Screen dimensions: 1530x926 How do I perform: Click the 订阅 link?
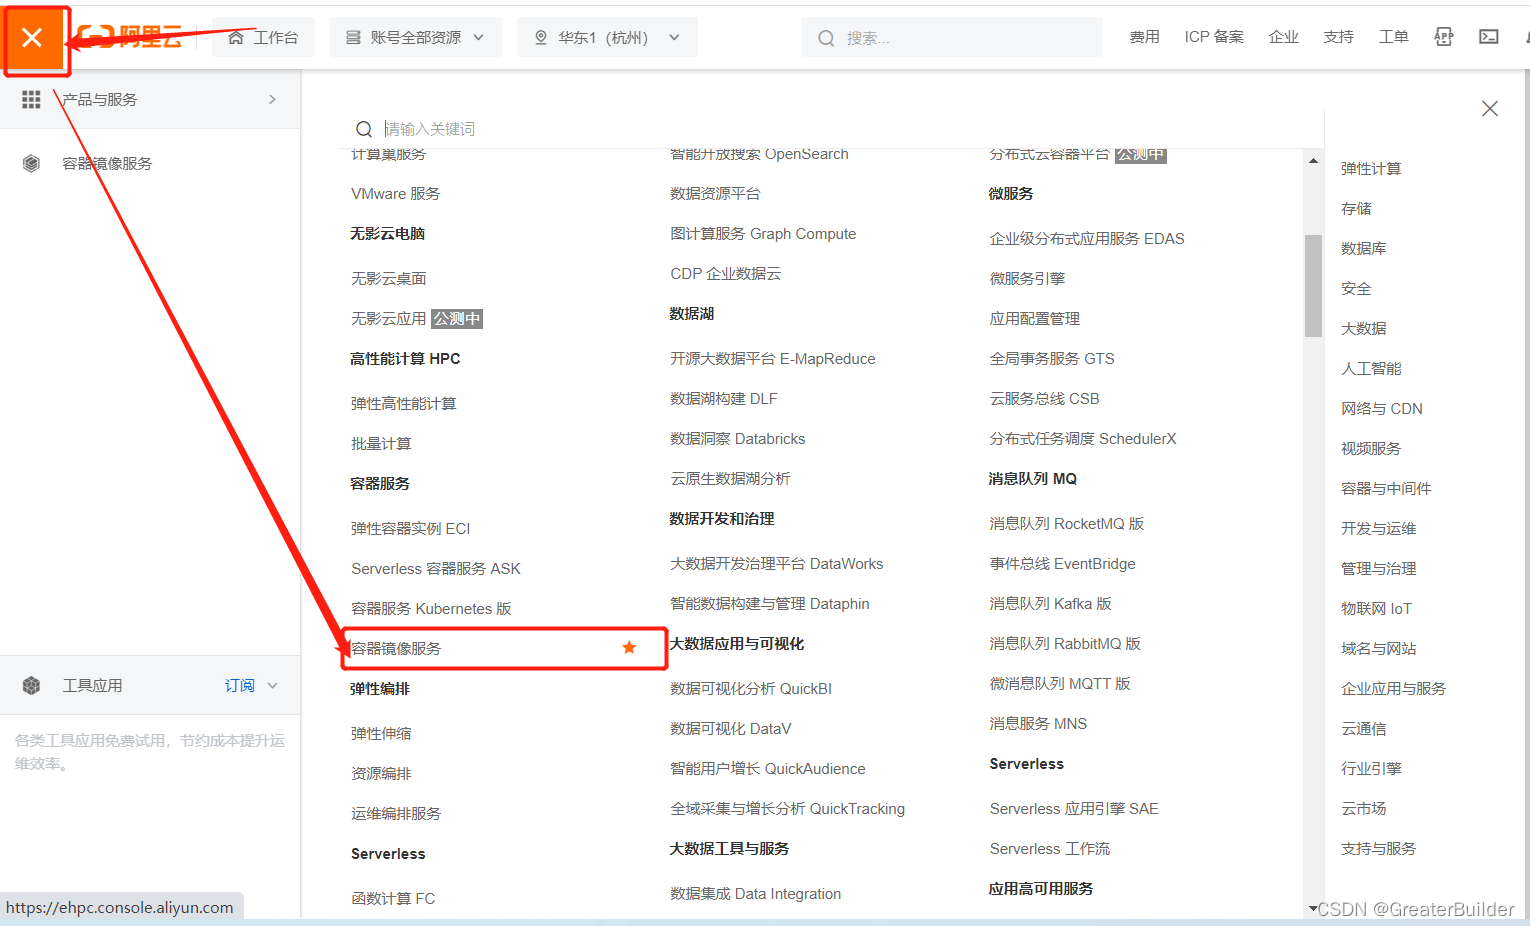tap(239, 685)
